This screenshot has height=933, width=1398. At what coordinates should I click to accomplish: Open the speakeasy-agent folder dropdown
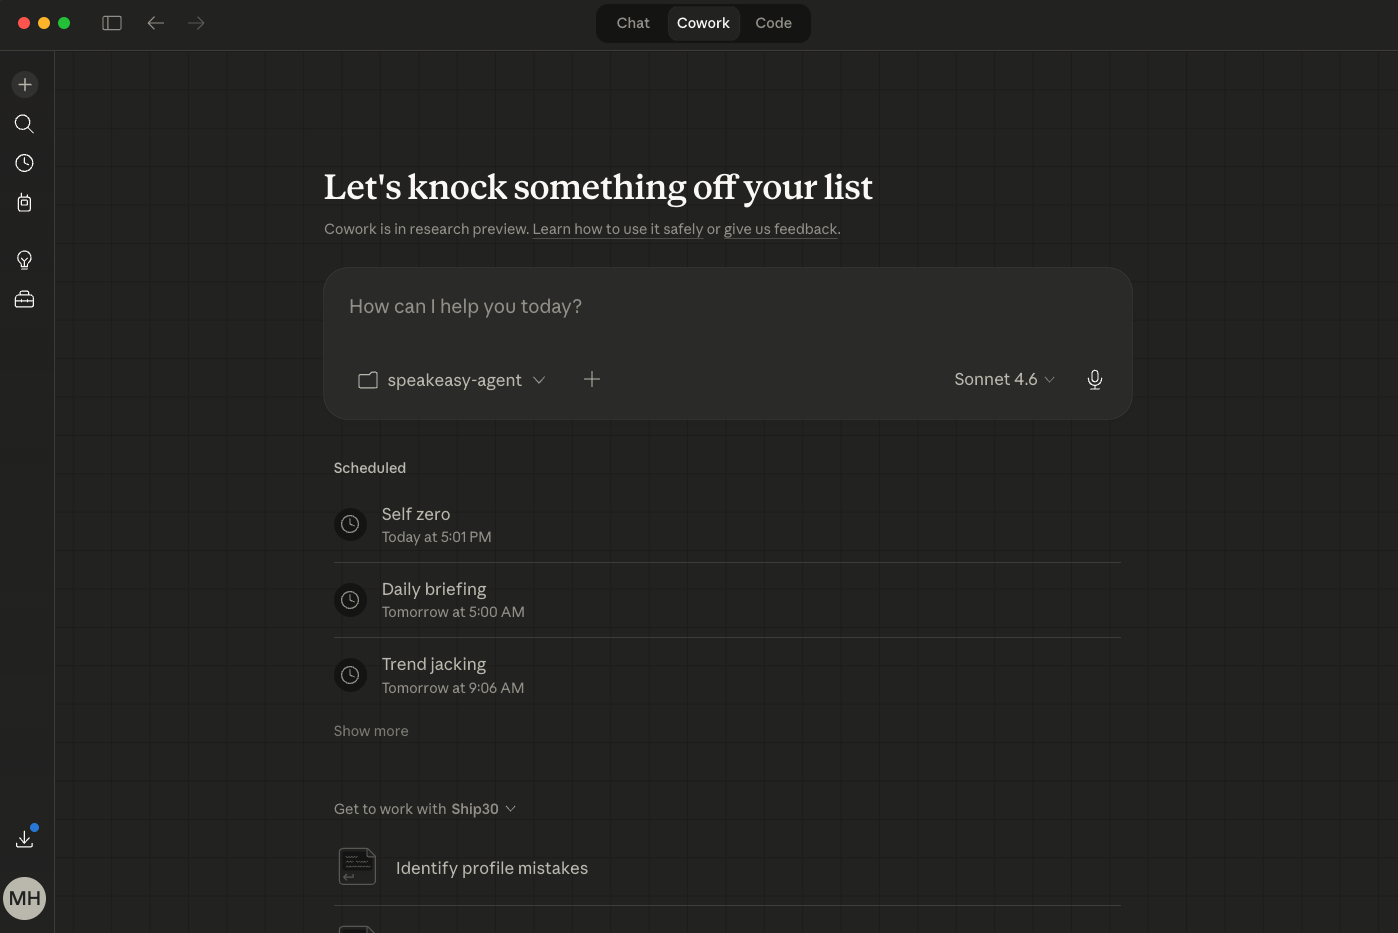[452, 380]
